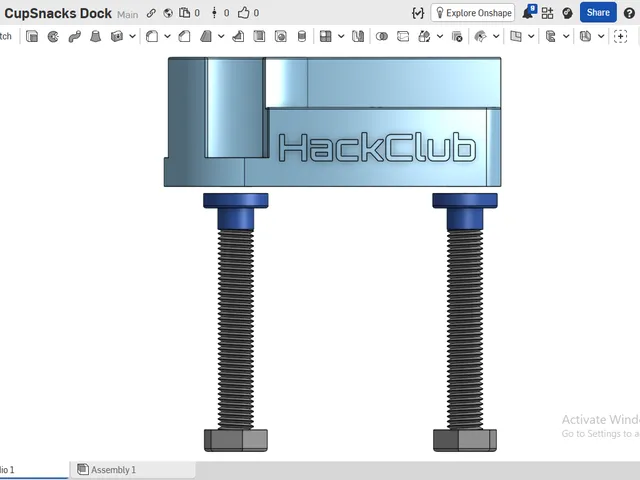Viewport: 640px width, 480px height.
Task: Select the Mirror tool
Action: pyautogui.click(x=358, y=36)
